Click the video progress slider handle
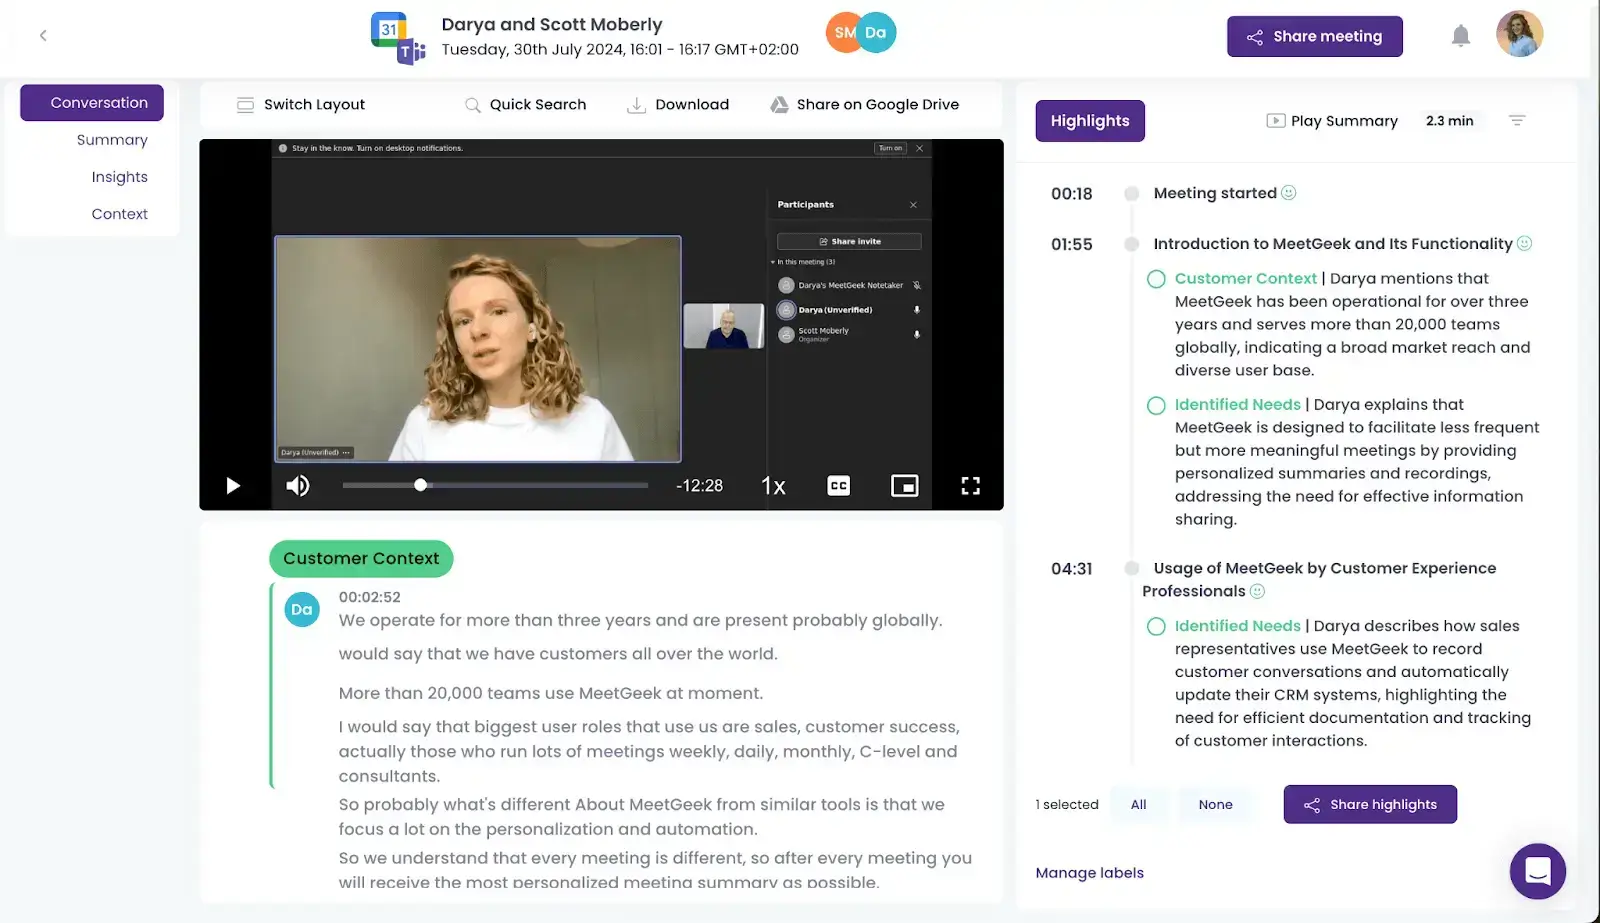The width and height of the screenshot is (1600, 923). [421, 485]
